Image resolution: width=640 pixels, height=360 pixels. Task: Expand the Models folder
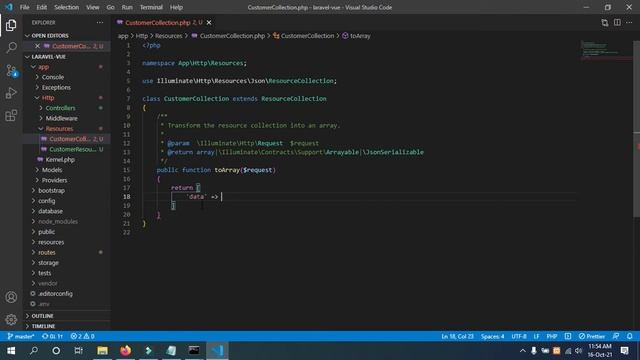[67, 170]
